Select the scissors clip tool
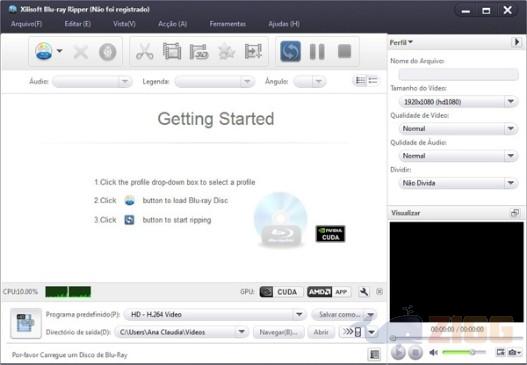Image resolution: width=527 pixels, height=365 pixels. pos(145,52)
